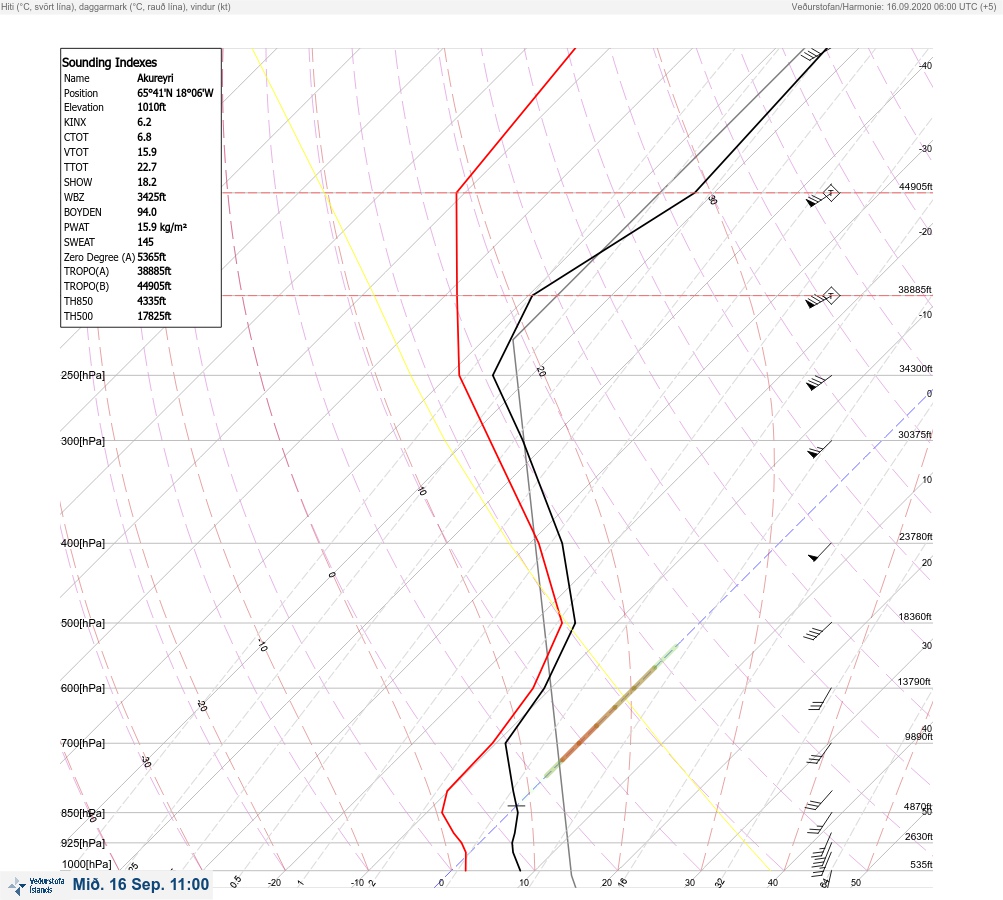Click the wind barb at 300 hPa
1003x900 pixels.
click(819, 449)
